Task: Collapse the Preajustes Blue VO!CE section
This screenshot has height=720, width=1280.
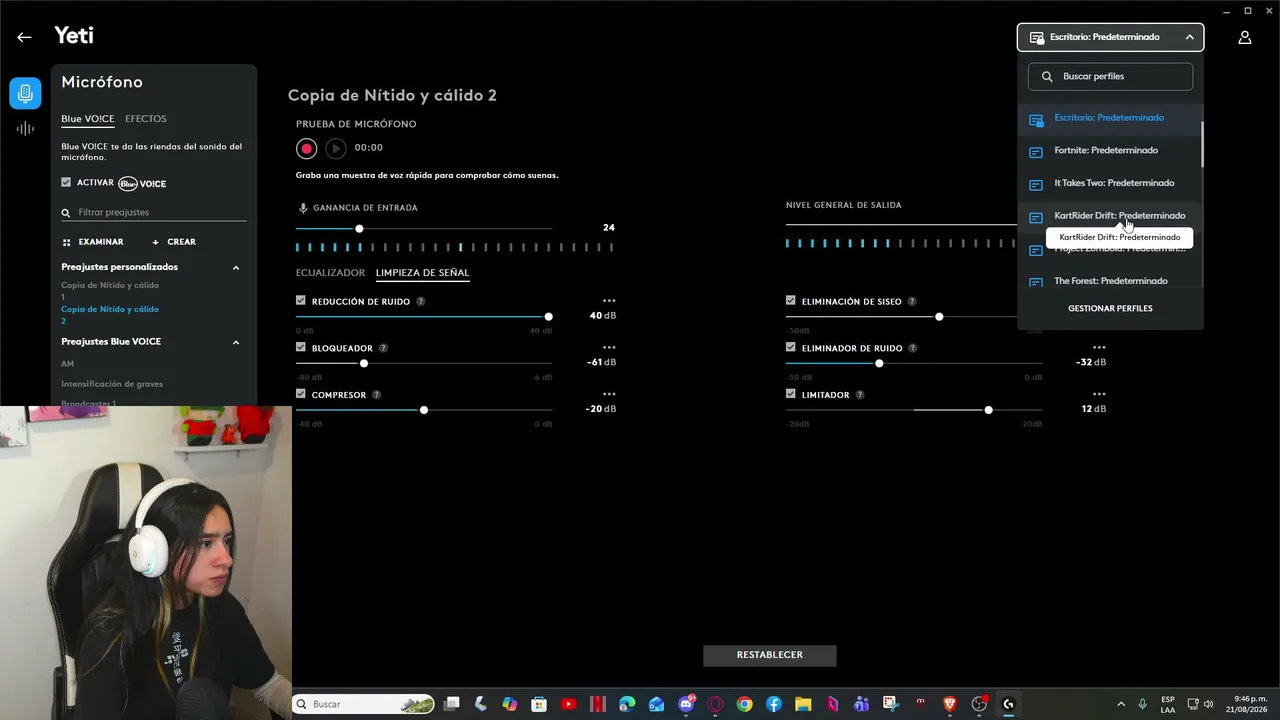Action: (236, 342)
